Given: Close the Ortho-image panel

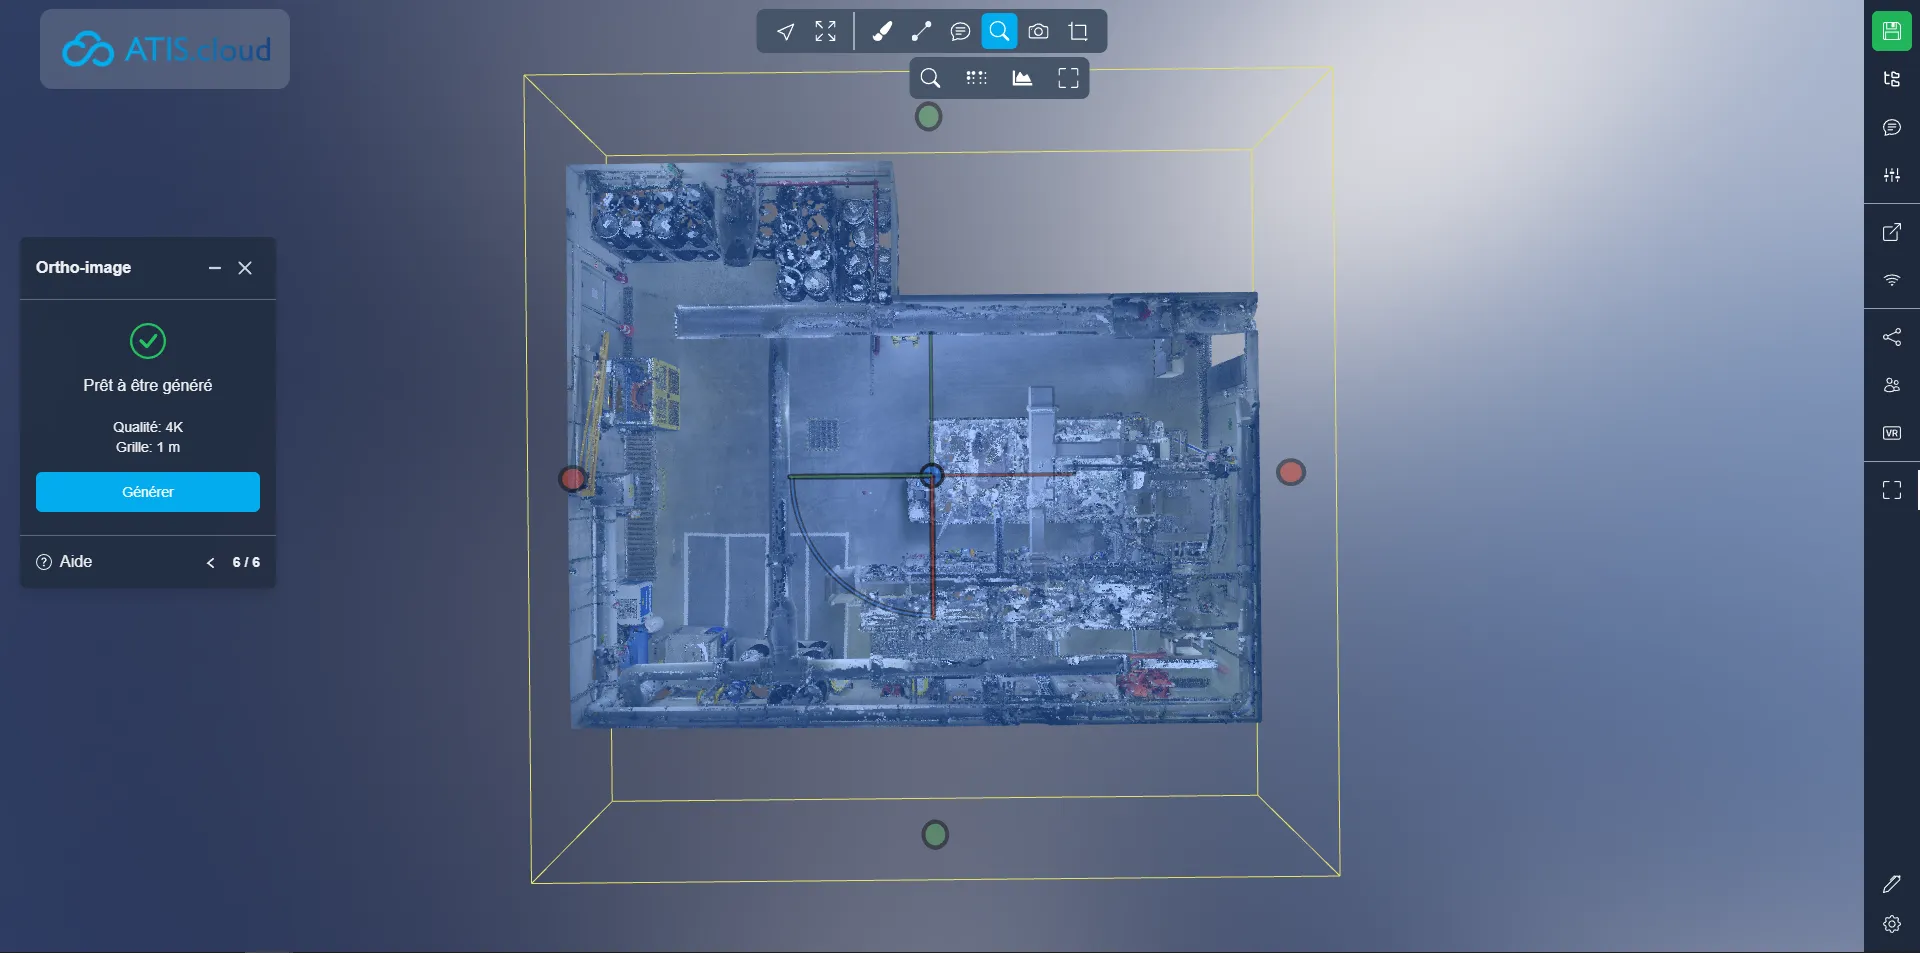Looking at the screenshot, I should (245, 268).
